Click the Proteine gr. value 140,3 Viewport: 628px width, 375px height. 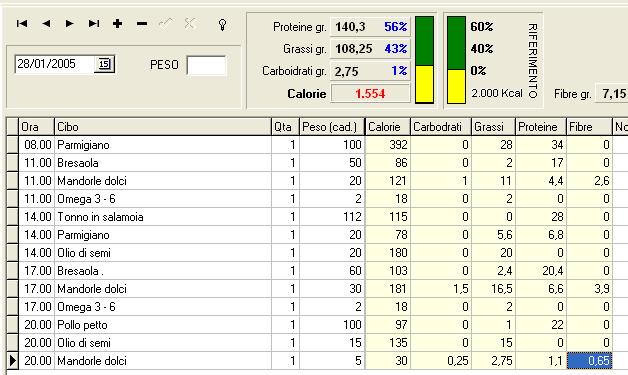click(350, 27)
